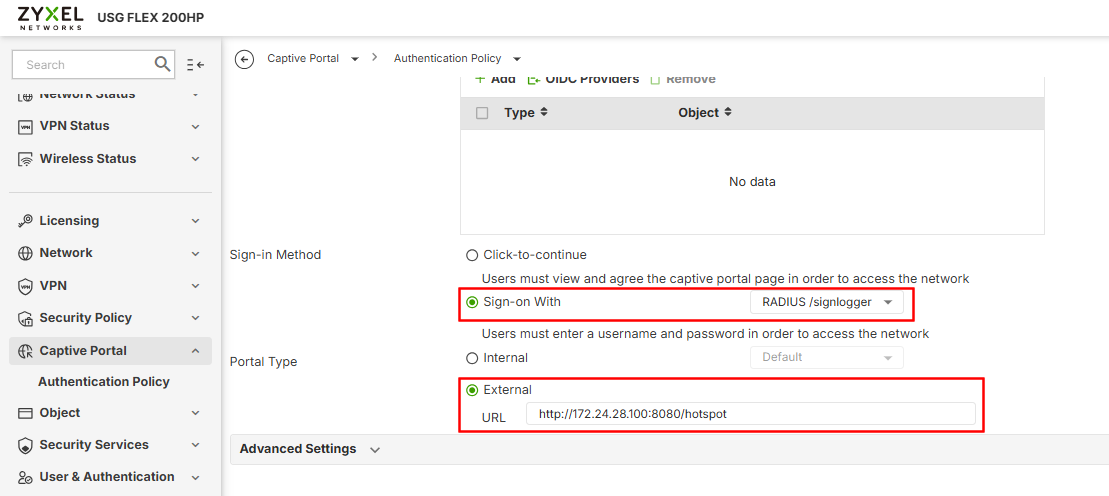Click the OIDC Providers button
Image resolution: width=1109 pixels, height=496 pixels.
coord(583,79)
